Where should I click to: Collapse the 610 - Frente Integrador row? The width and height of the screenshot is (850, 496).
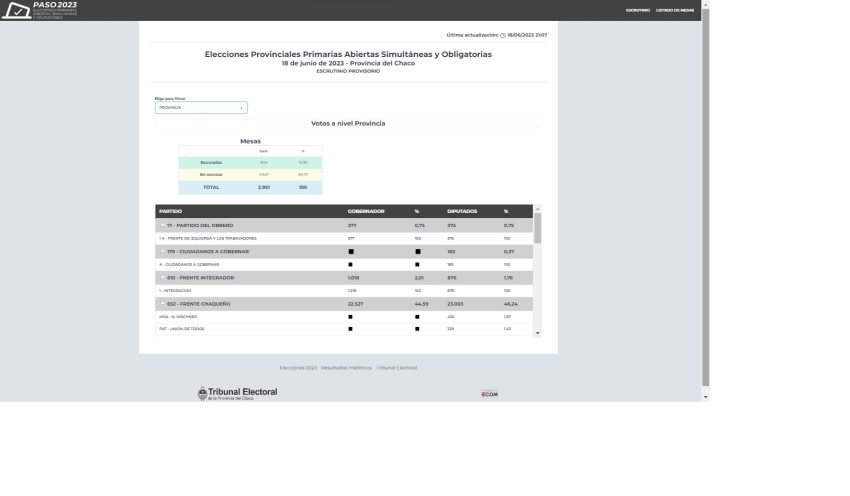(163, 277)
